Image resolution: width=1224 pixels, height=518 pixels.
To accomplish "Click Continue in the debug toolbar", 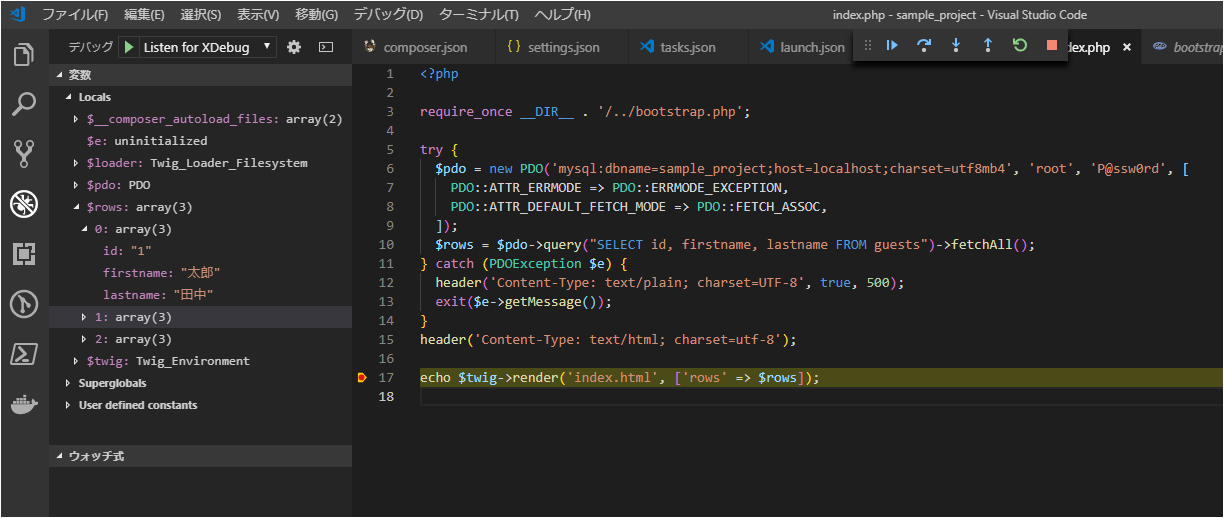I will coord(892,46).
